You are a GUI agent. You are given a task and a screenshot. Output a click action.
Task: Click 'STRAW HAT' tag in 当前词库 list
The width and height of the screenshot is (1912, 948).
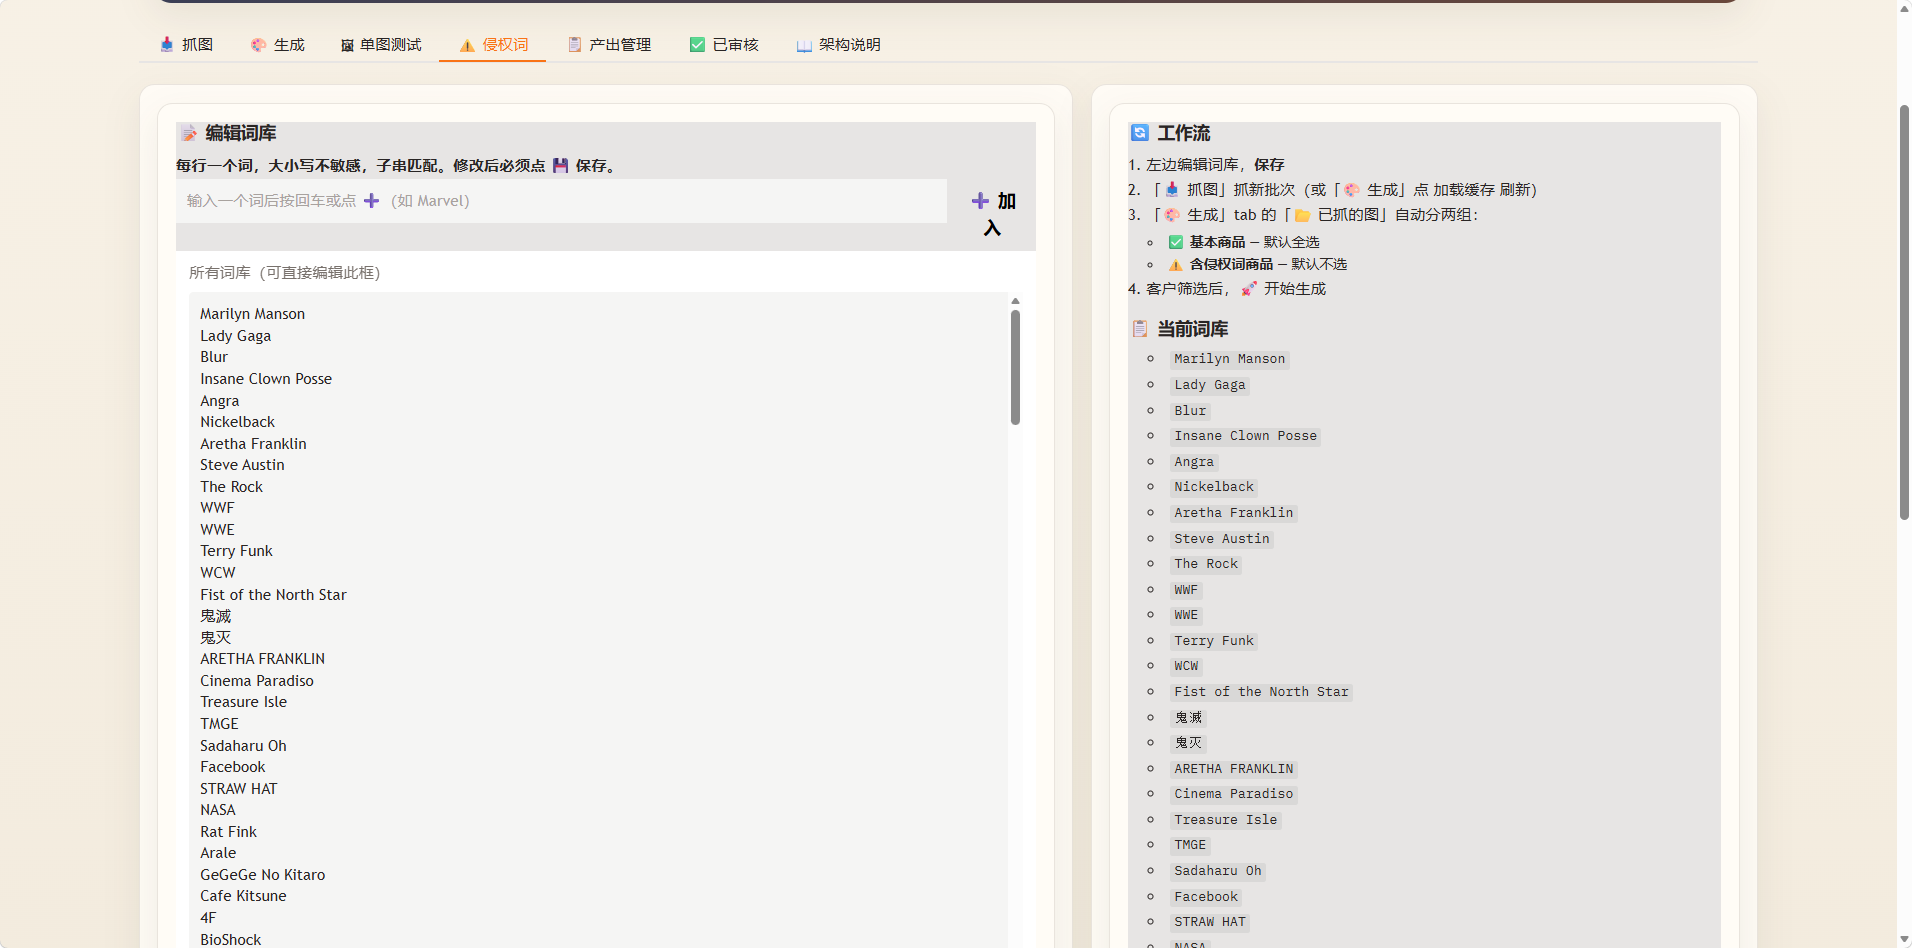pyautogui.click(x=1210, y=922)
